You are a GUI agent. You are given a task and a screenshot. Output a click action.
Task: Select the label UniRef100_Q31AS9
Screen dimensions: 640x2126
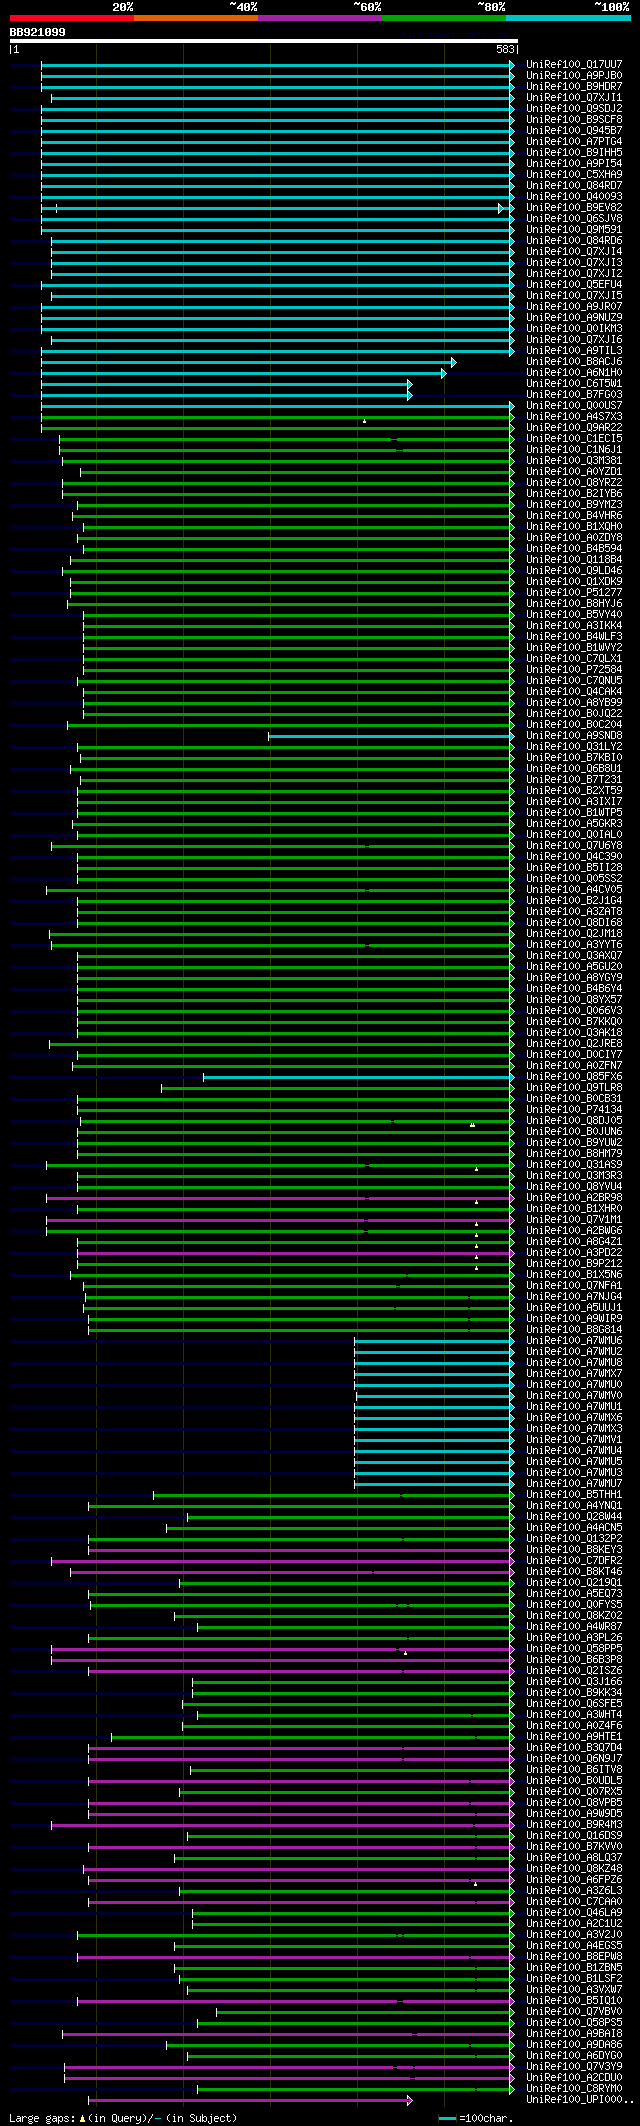pyautogui.click(x=574, y=1164)
